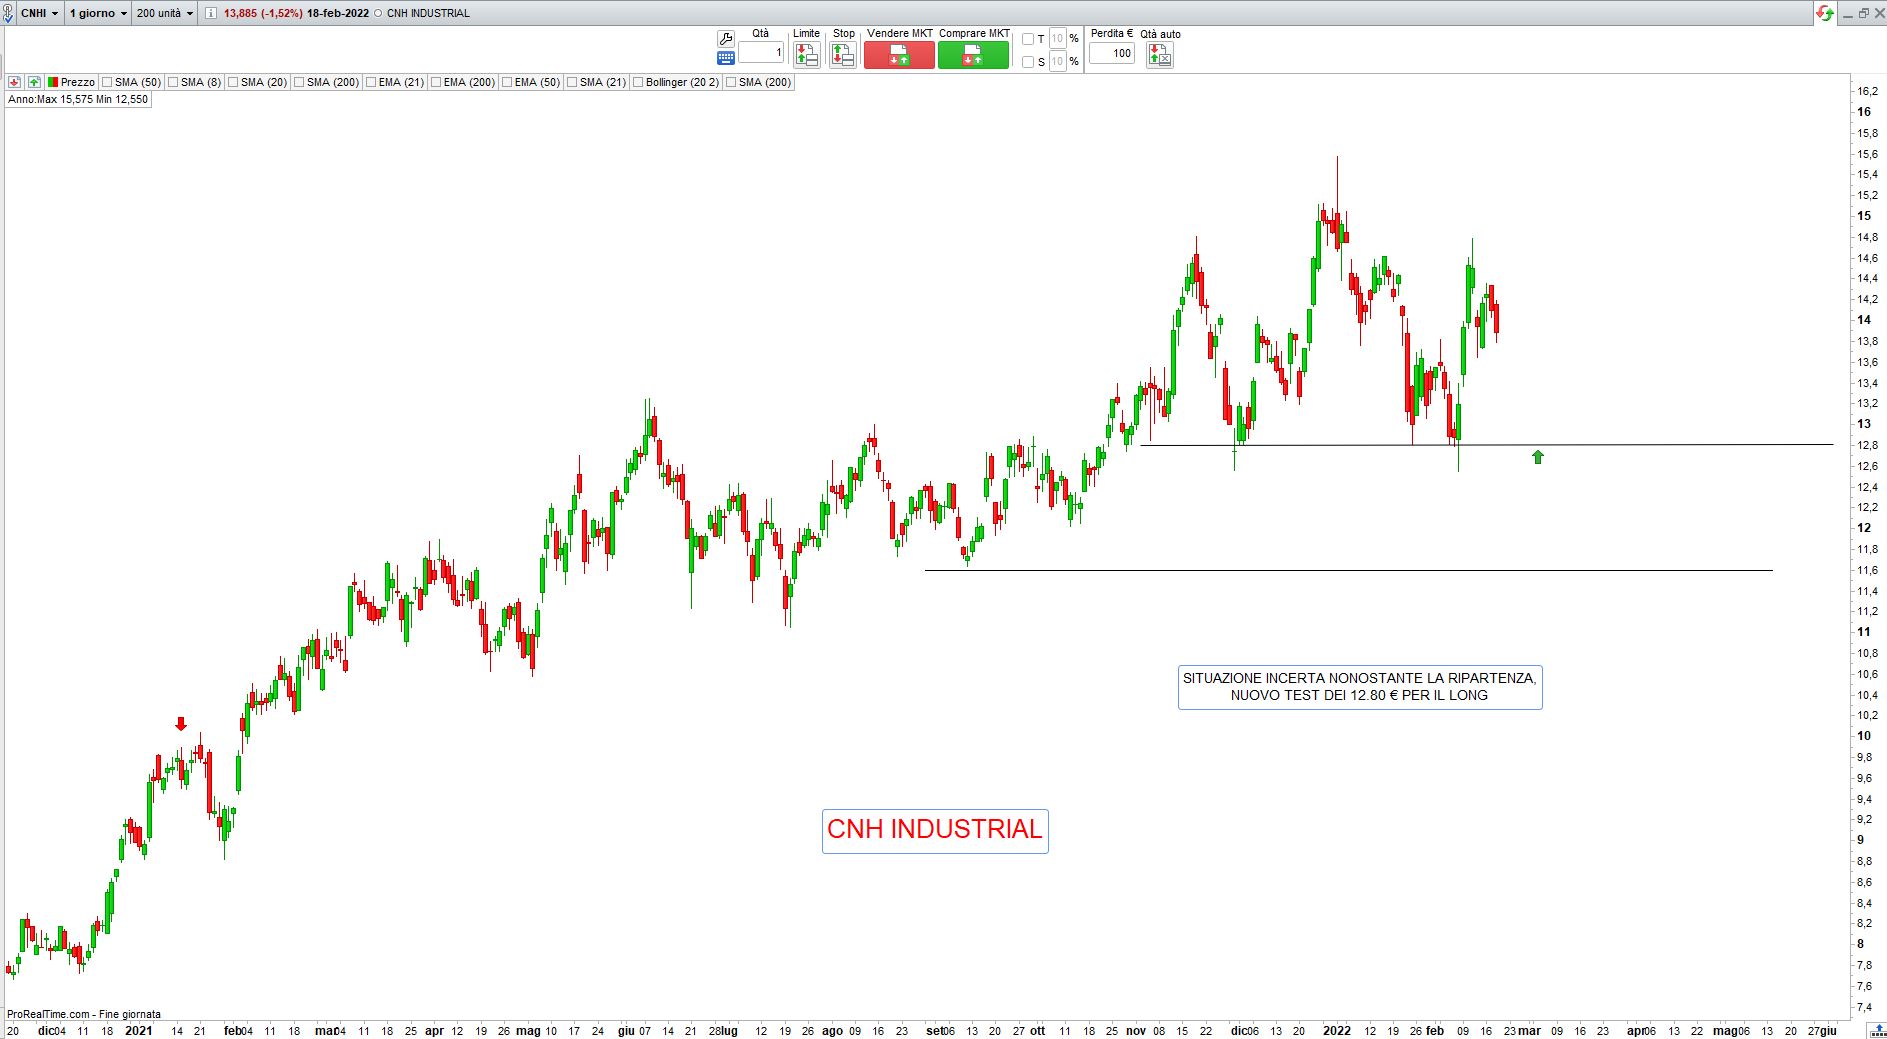Enable the SMA (50) checkbox
This screenshot has height=1039, width=1887.
click(107, 82)
